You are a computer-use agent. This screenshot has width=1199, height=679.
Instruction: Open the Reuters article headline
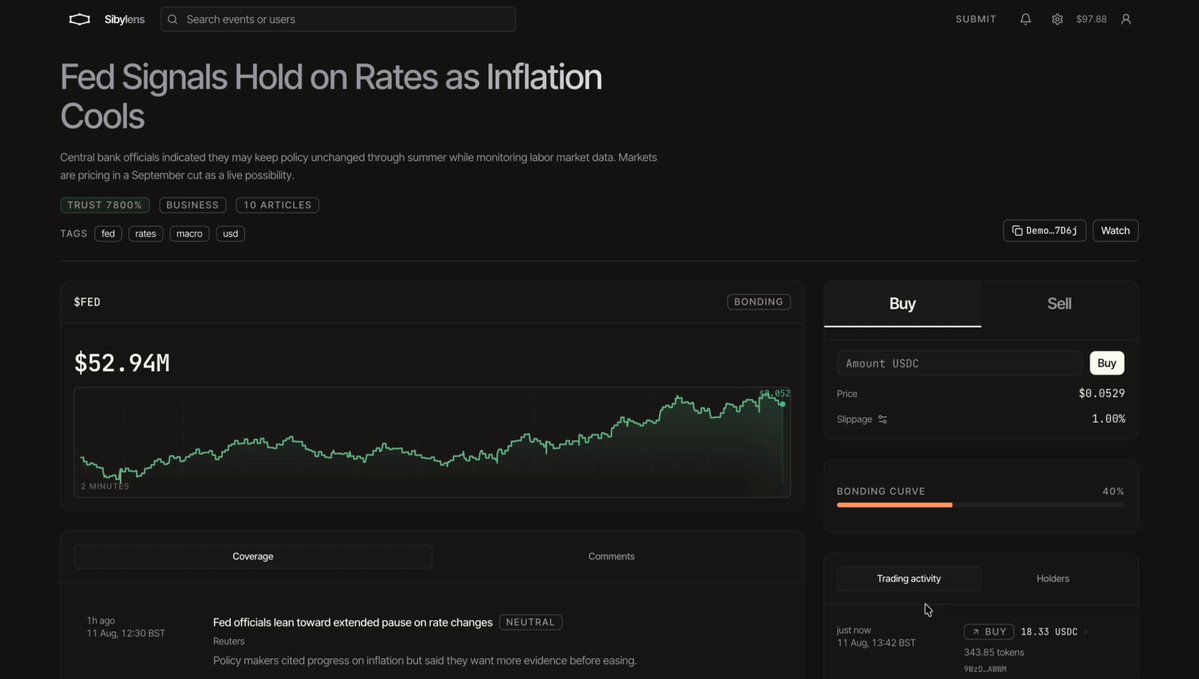coord(353,622)
